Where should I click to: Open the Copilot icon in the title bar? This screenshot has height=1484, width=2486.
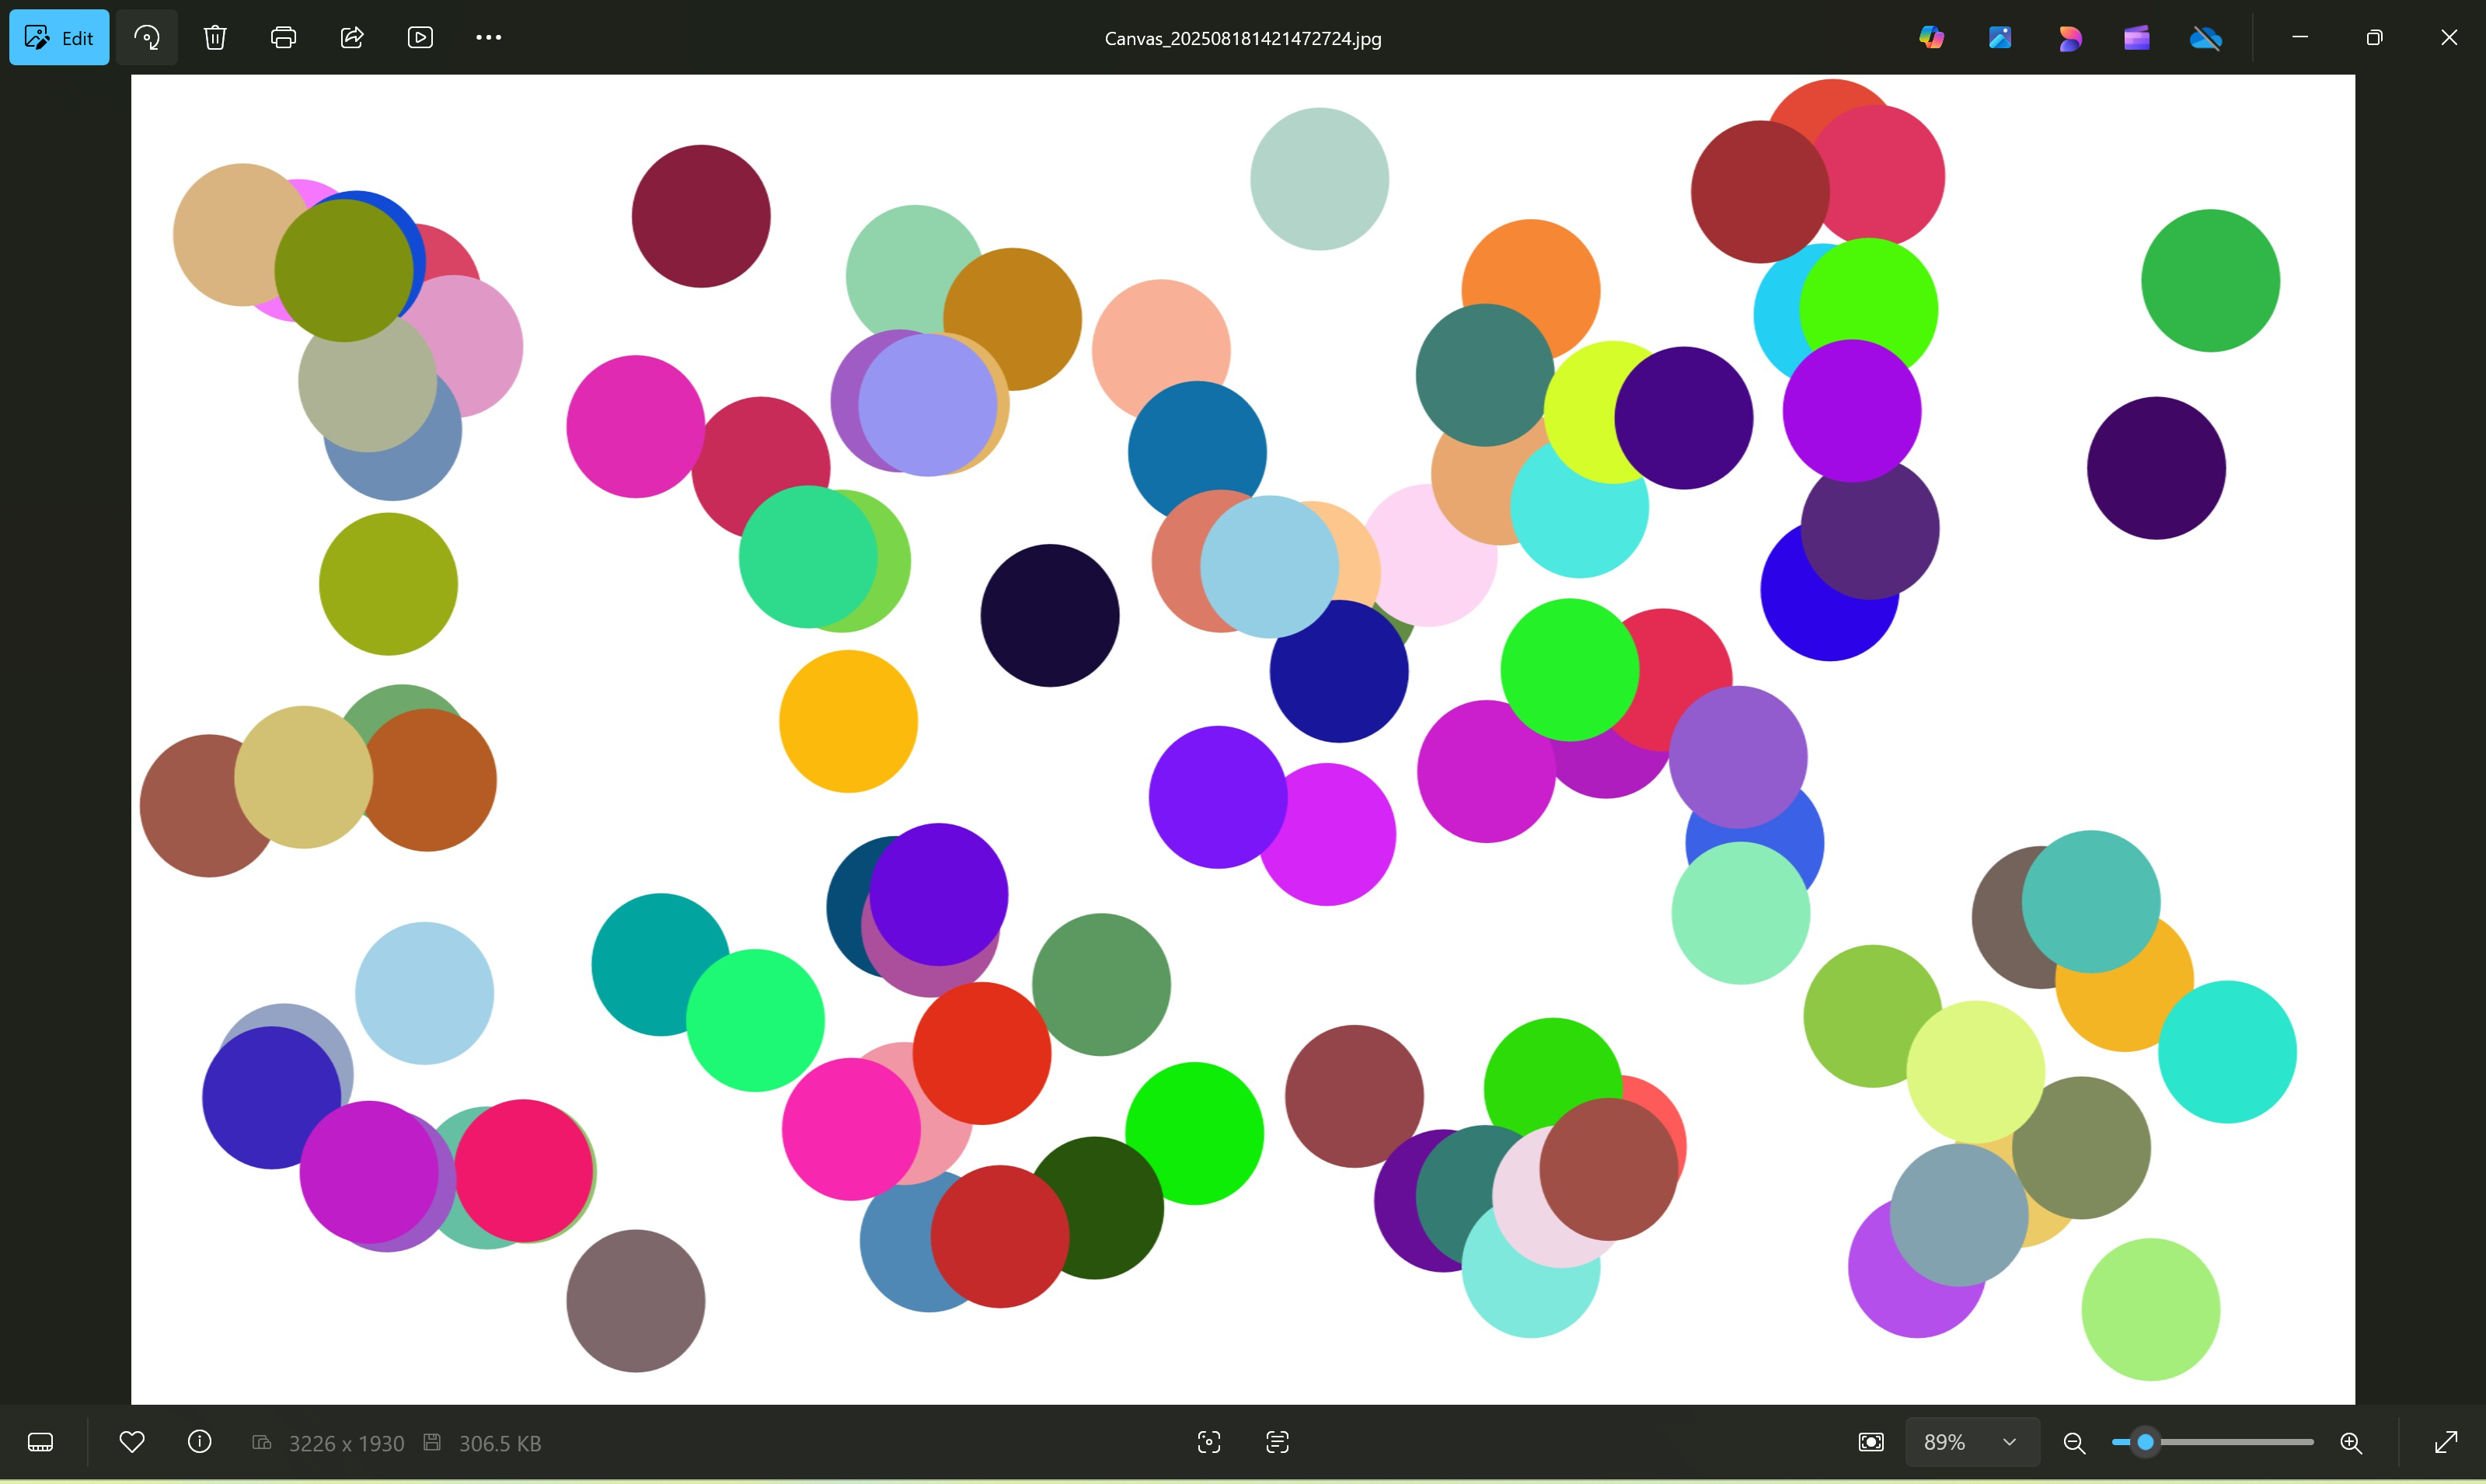pyautogui.click(x=1931, y=38)
